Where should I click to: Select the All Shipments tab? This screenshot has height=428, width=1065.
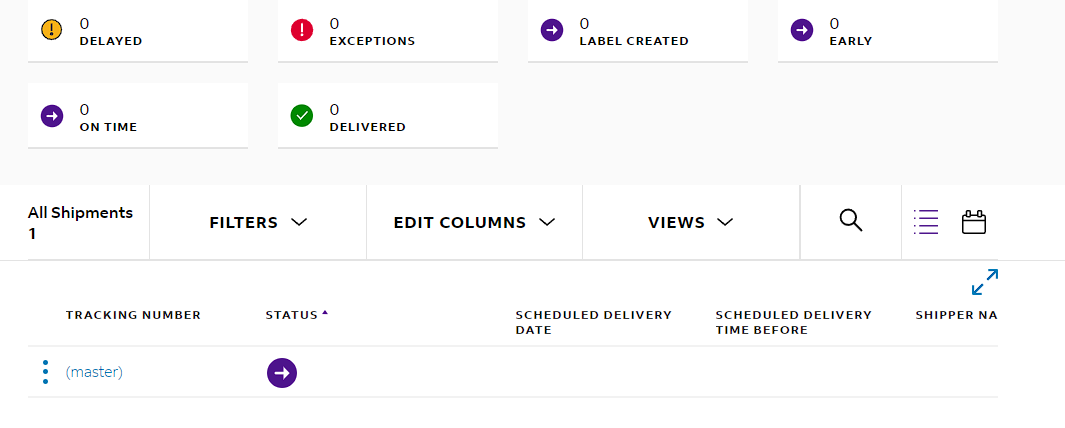click(80, 222)
